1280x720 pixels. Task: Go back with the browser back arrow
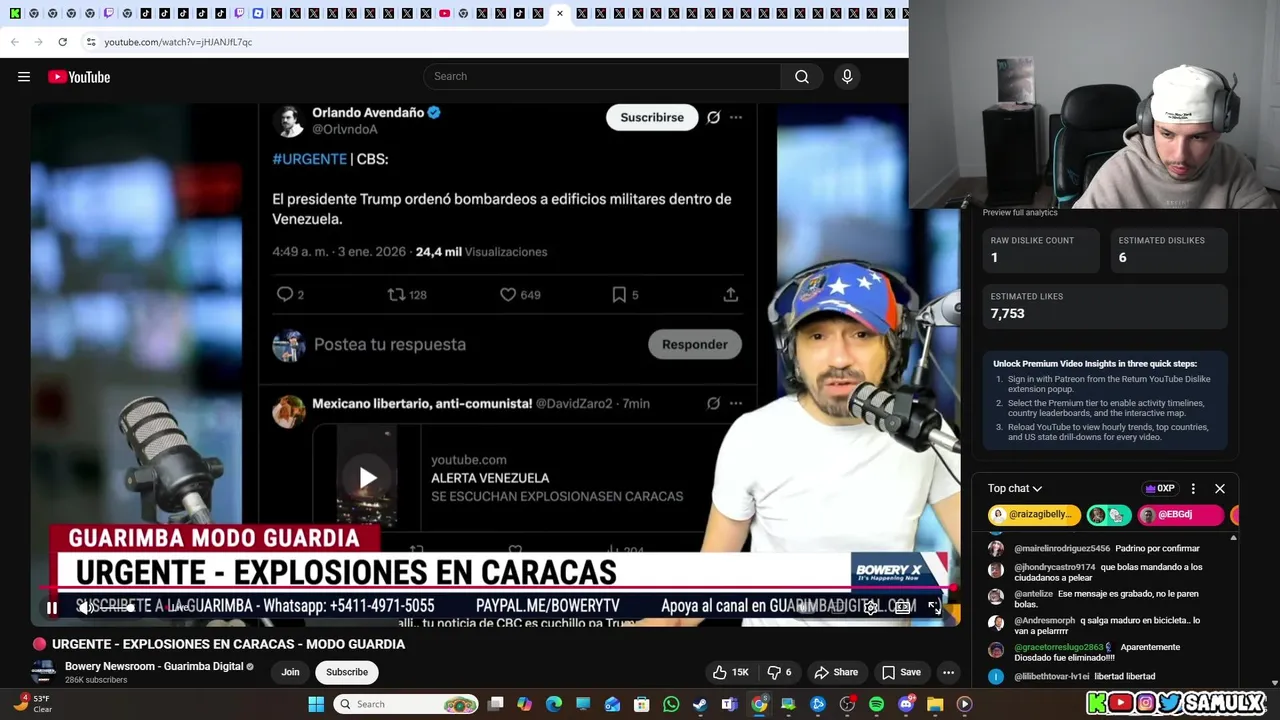pyautogui.click(x=15, y=42)
